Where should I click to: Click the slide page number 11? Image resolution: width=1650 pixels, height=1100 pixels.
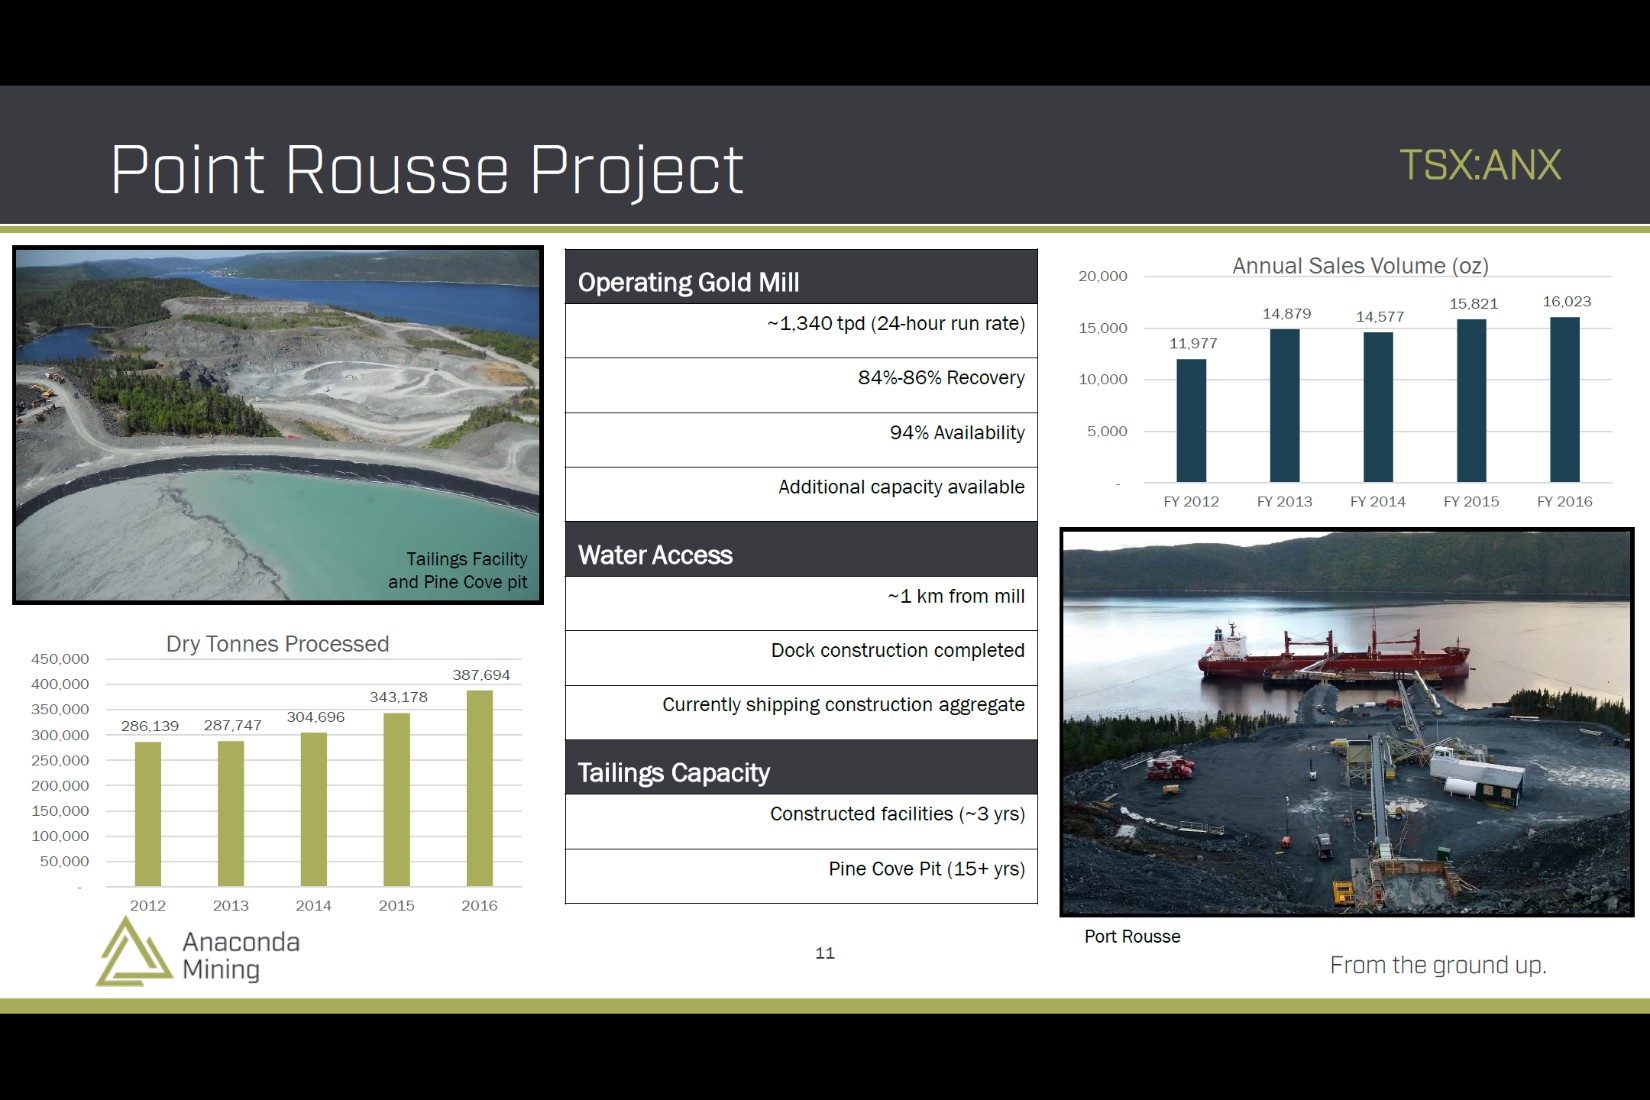tap(825, 953)
